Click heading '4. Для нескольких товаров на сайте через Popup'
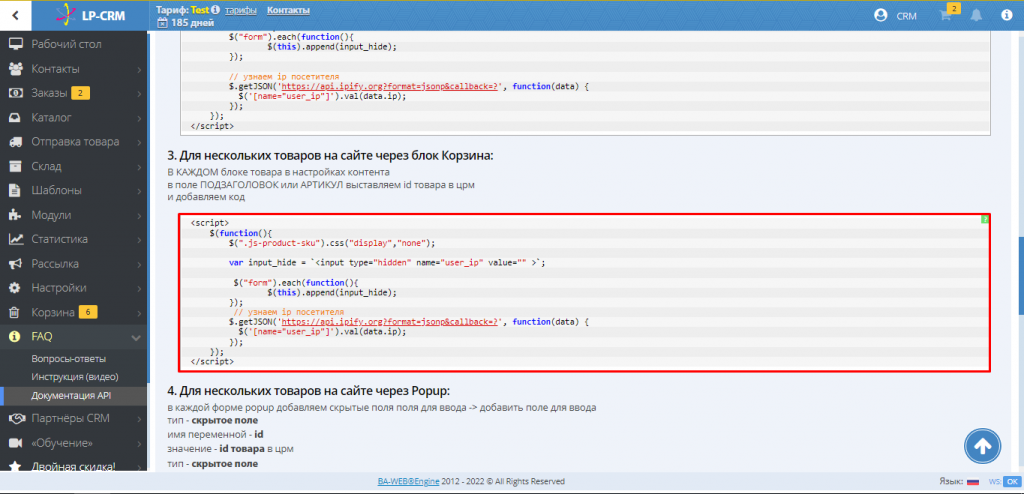Viewport: 1024px width, 494px height. coord(309,391)
